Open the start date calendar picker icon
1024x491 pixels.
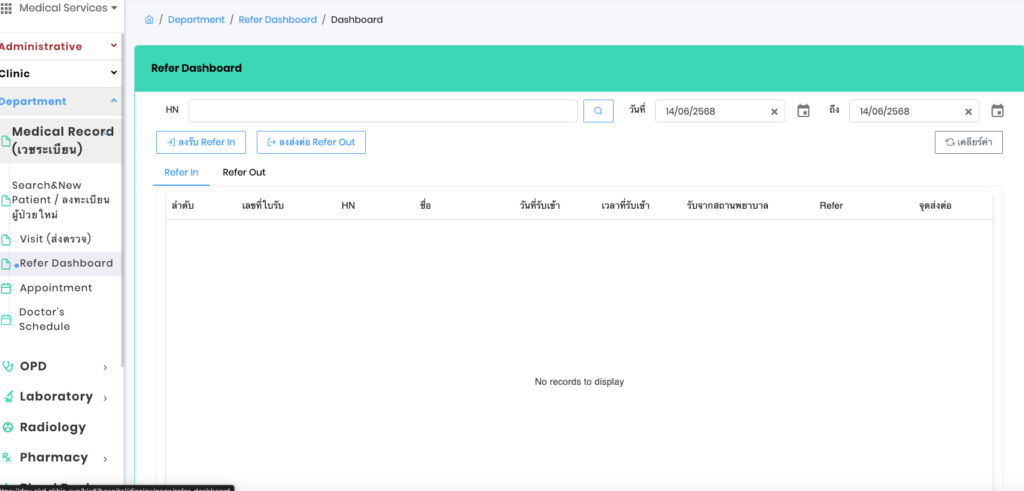tap(803, 111)
